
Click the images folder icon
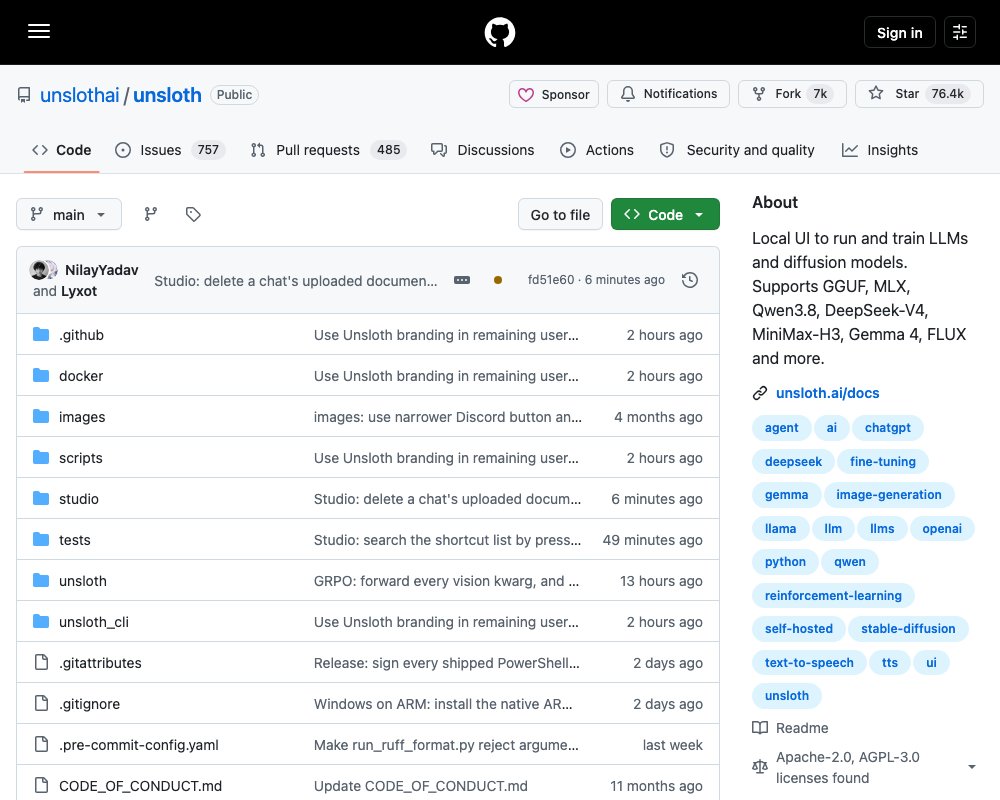point(41,417)
